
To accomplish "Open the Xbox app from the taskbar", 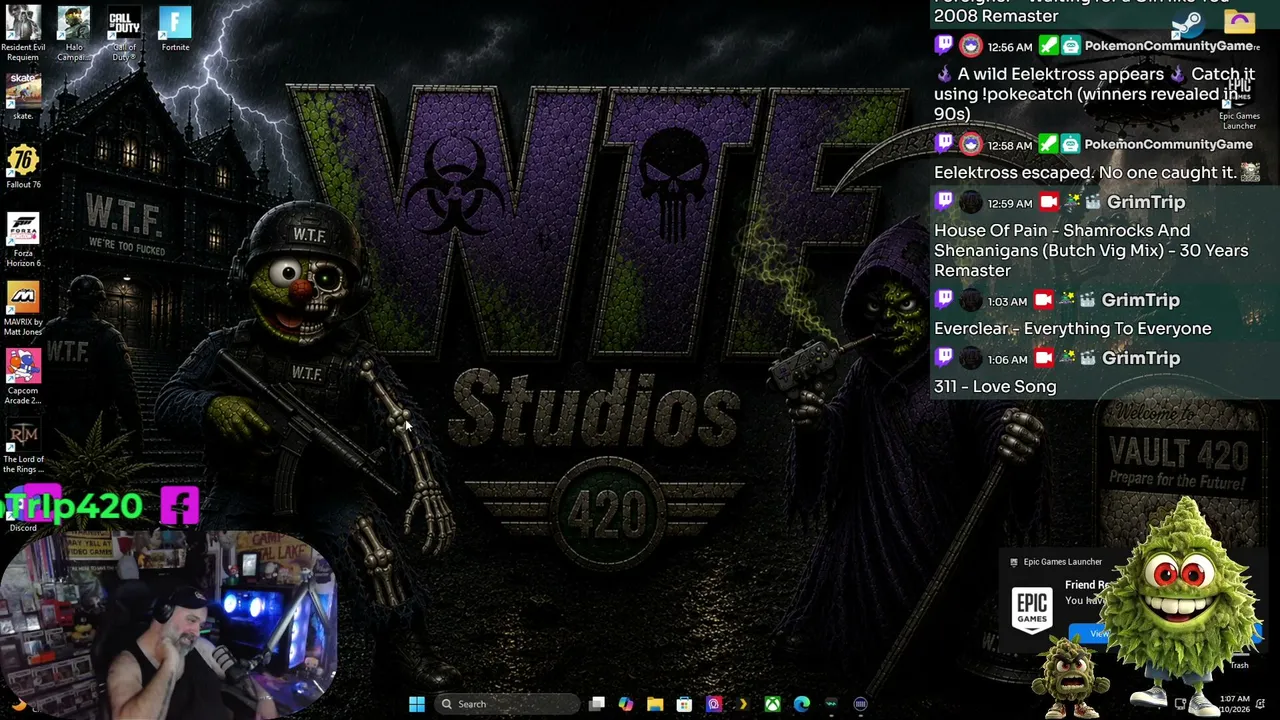I will 773,704.
